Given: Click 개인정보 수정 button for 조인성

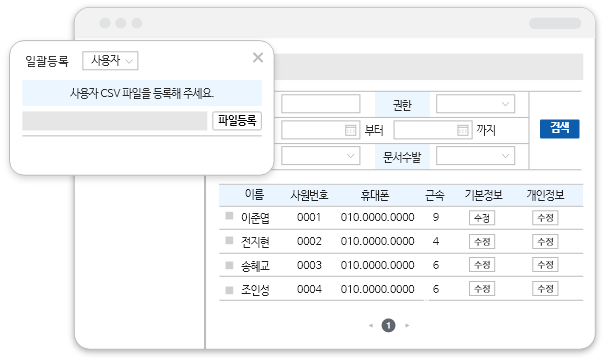Looking at the screenshot, I should pos(545,289).
